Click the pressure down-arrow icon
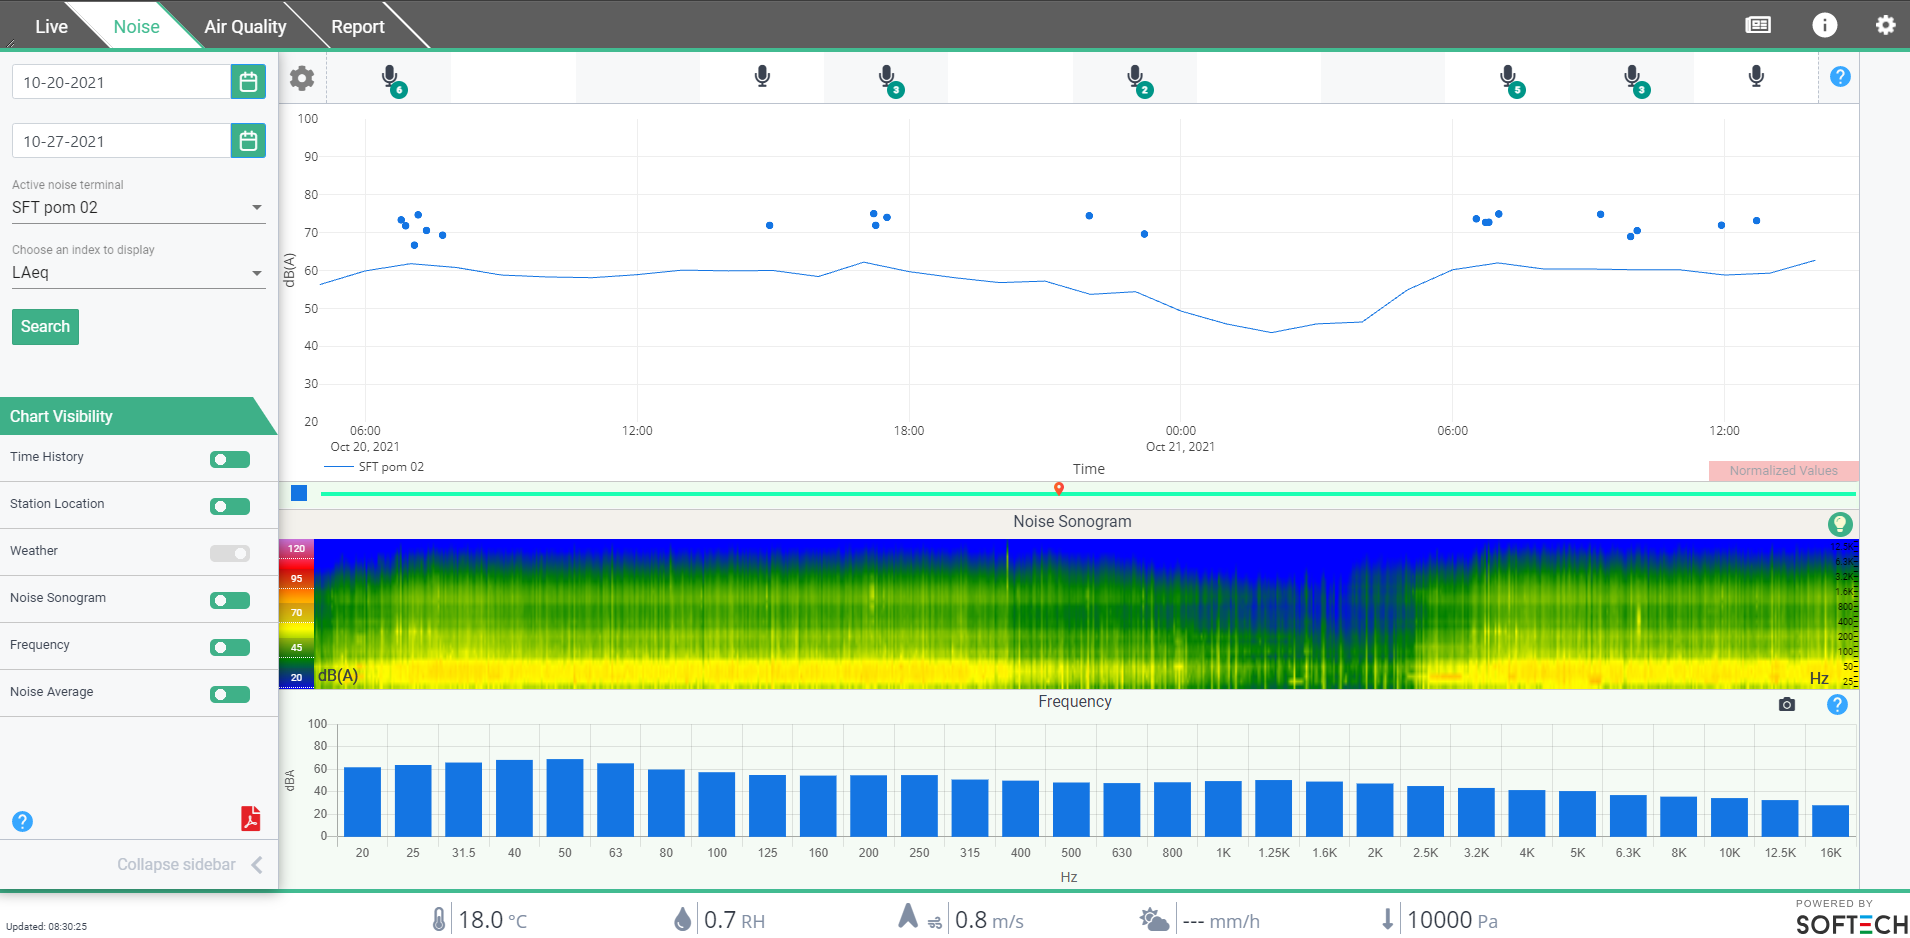Screen dimensions: 1910x938 click(1387, 919)
